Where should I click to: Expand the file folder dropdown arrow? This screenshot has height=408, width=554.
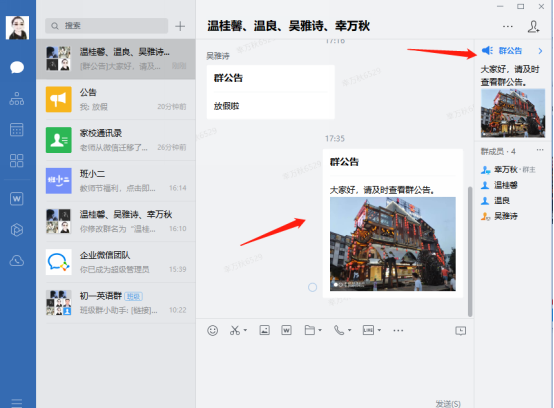pos(320,330)
